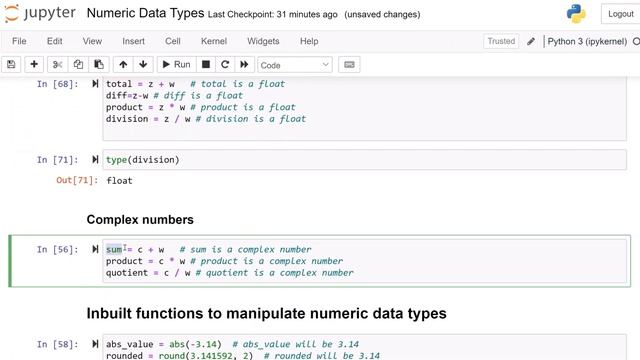640x360 pixels.
Task: Restart the kernel icon
Action: click(225, 64)
